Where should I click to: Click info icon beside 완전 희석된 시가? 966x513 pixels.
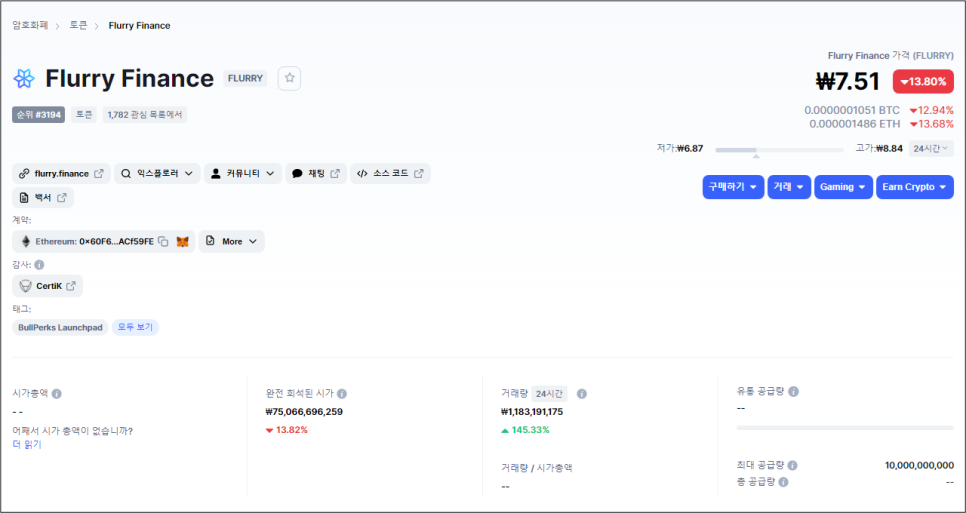click(x=342, y=394)
